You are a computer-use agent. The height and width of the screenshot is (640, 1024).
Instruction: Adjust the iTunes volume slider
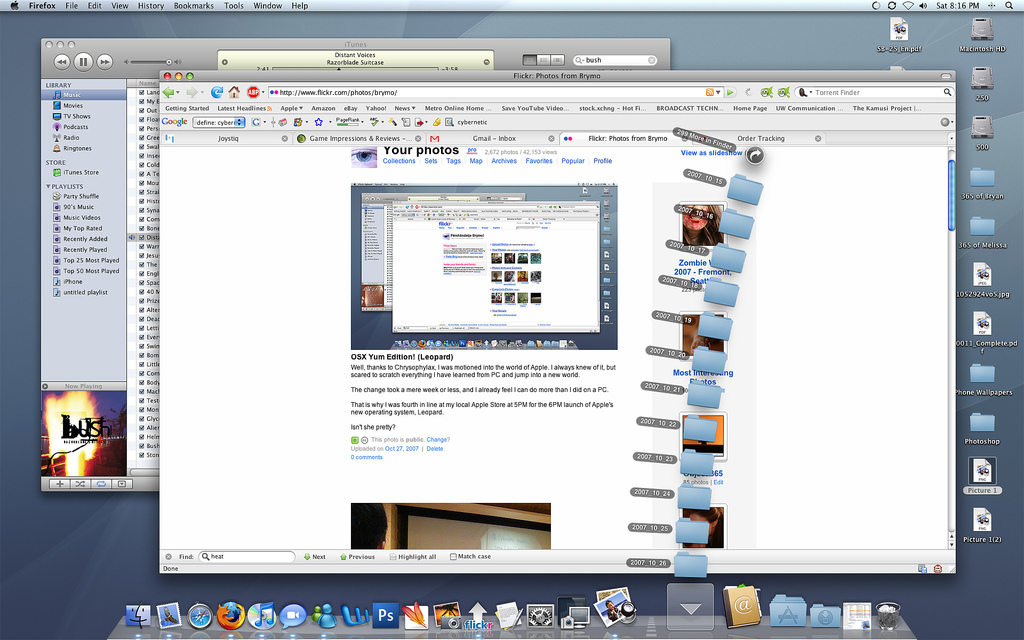click(150, 61)
